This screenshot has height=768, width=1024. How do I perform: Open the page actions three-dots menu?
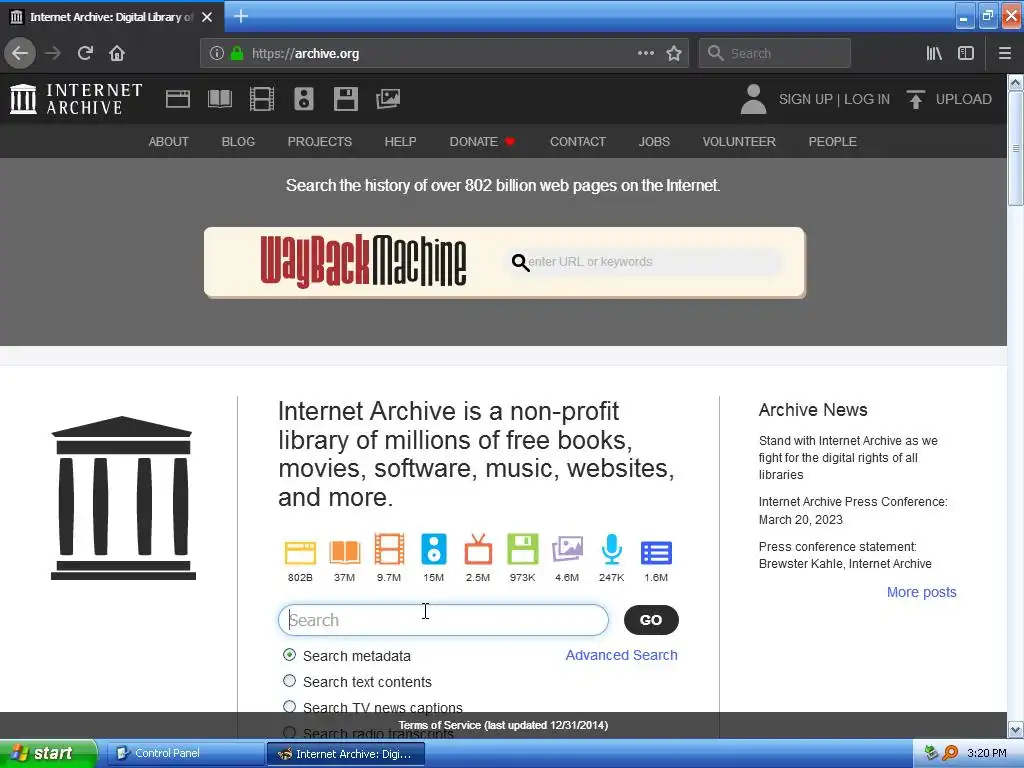coord(645,53)
